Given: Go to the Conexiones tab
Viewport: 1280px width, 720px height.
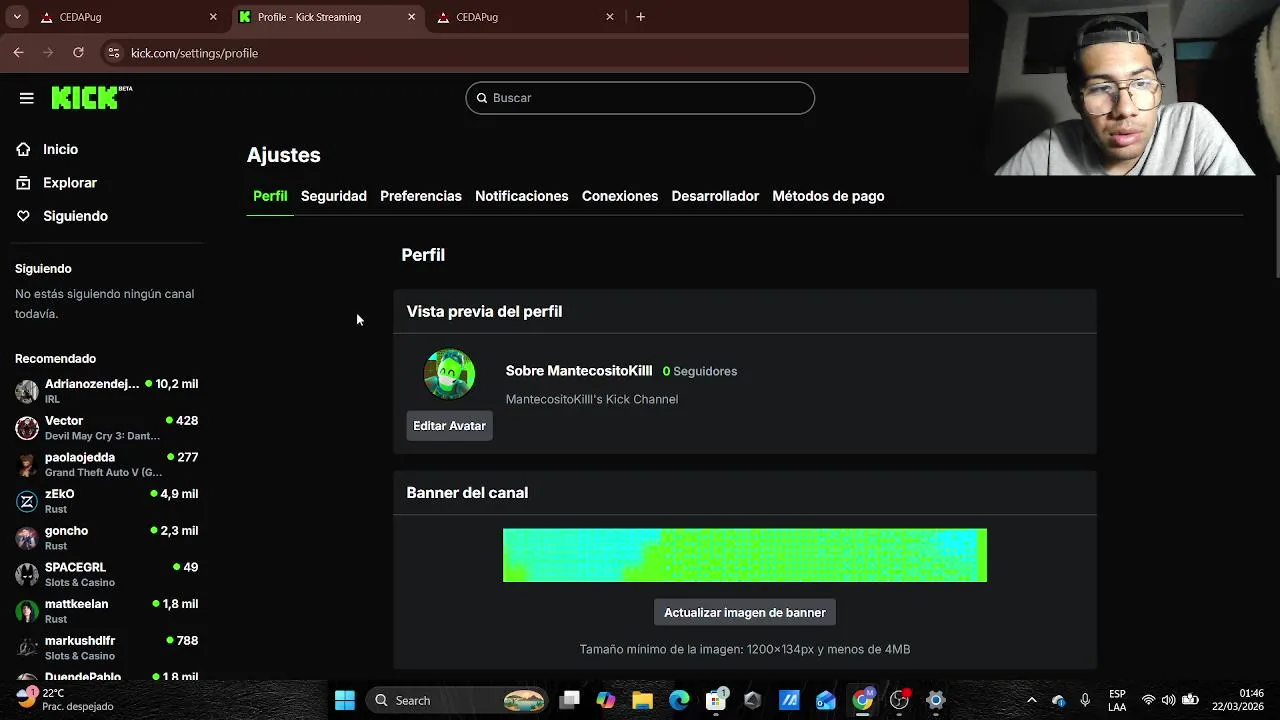Looking at the screenshot, I should tap(620, 196).
